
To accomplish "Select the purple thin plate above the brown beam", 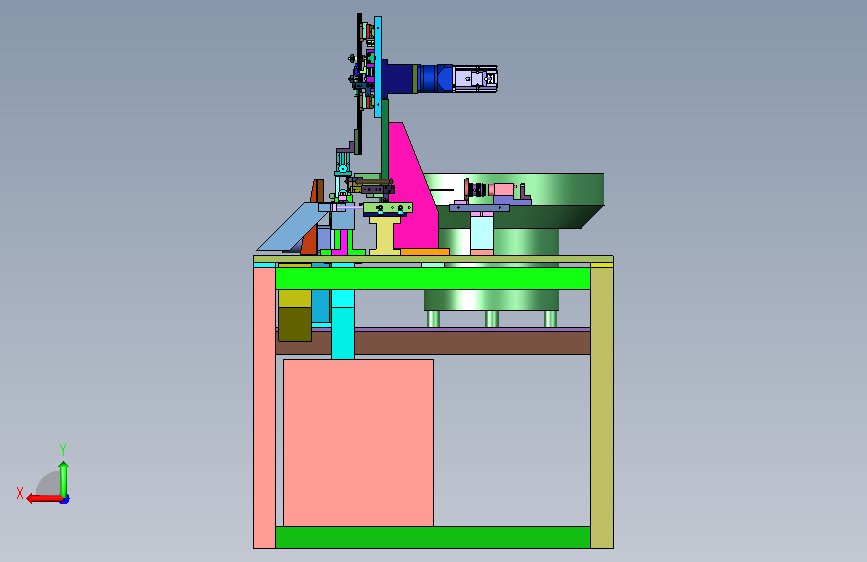I will point(472,329).
